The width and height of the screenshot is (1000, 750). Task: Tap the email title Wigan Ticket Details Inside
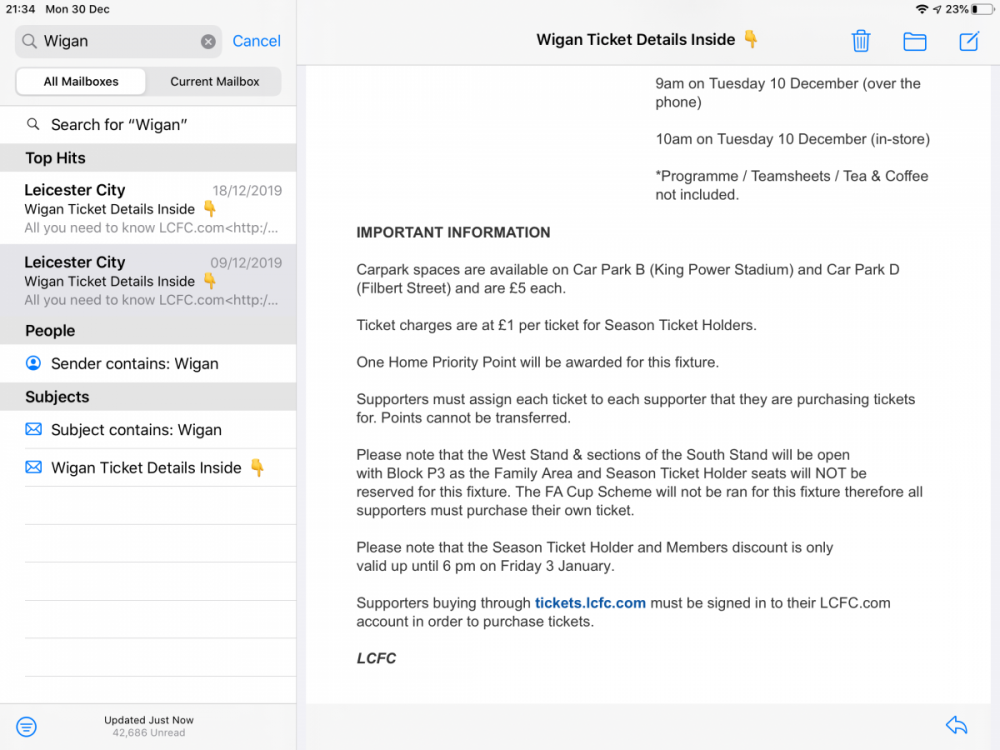647,40
